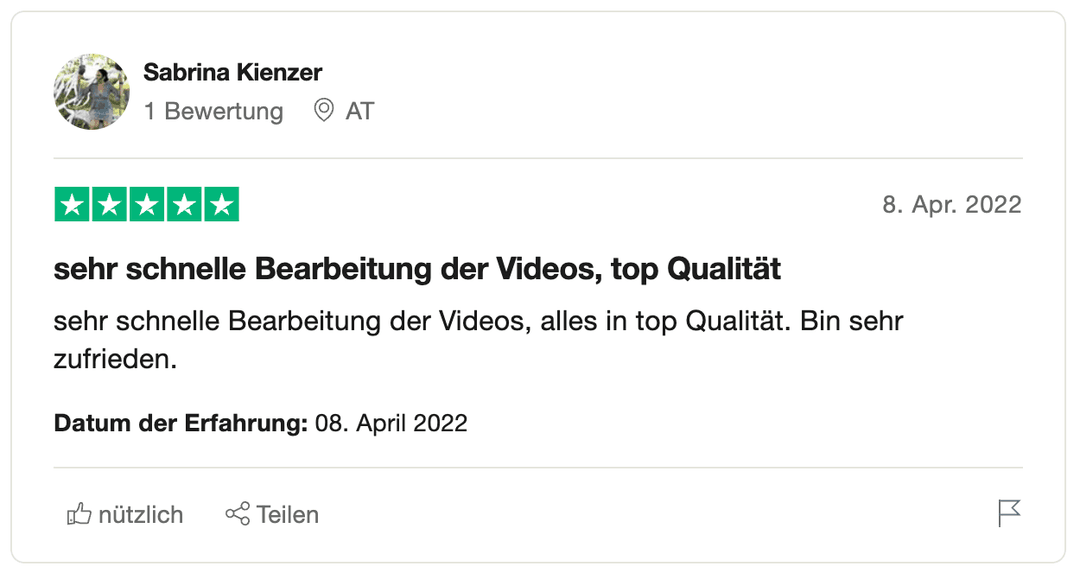Open Sabrina Kienzer's profile picture
Screen dimensions: 1080x574
[91, 91]
